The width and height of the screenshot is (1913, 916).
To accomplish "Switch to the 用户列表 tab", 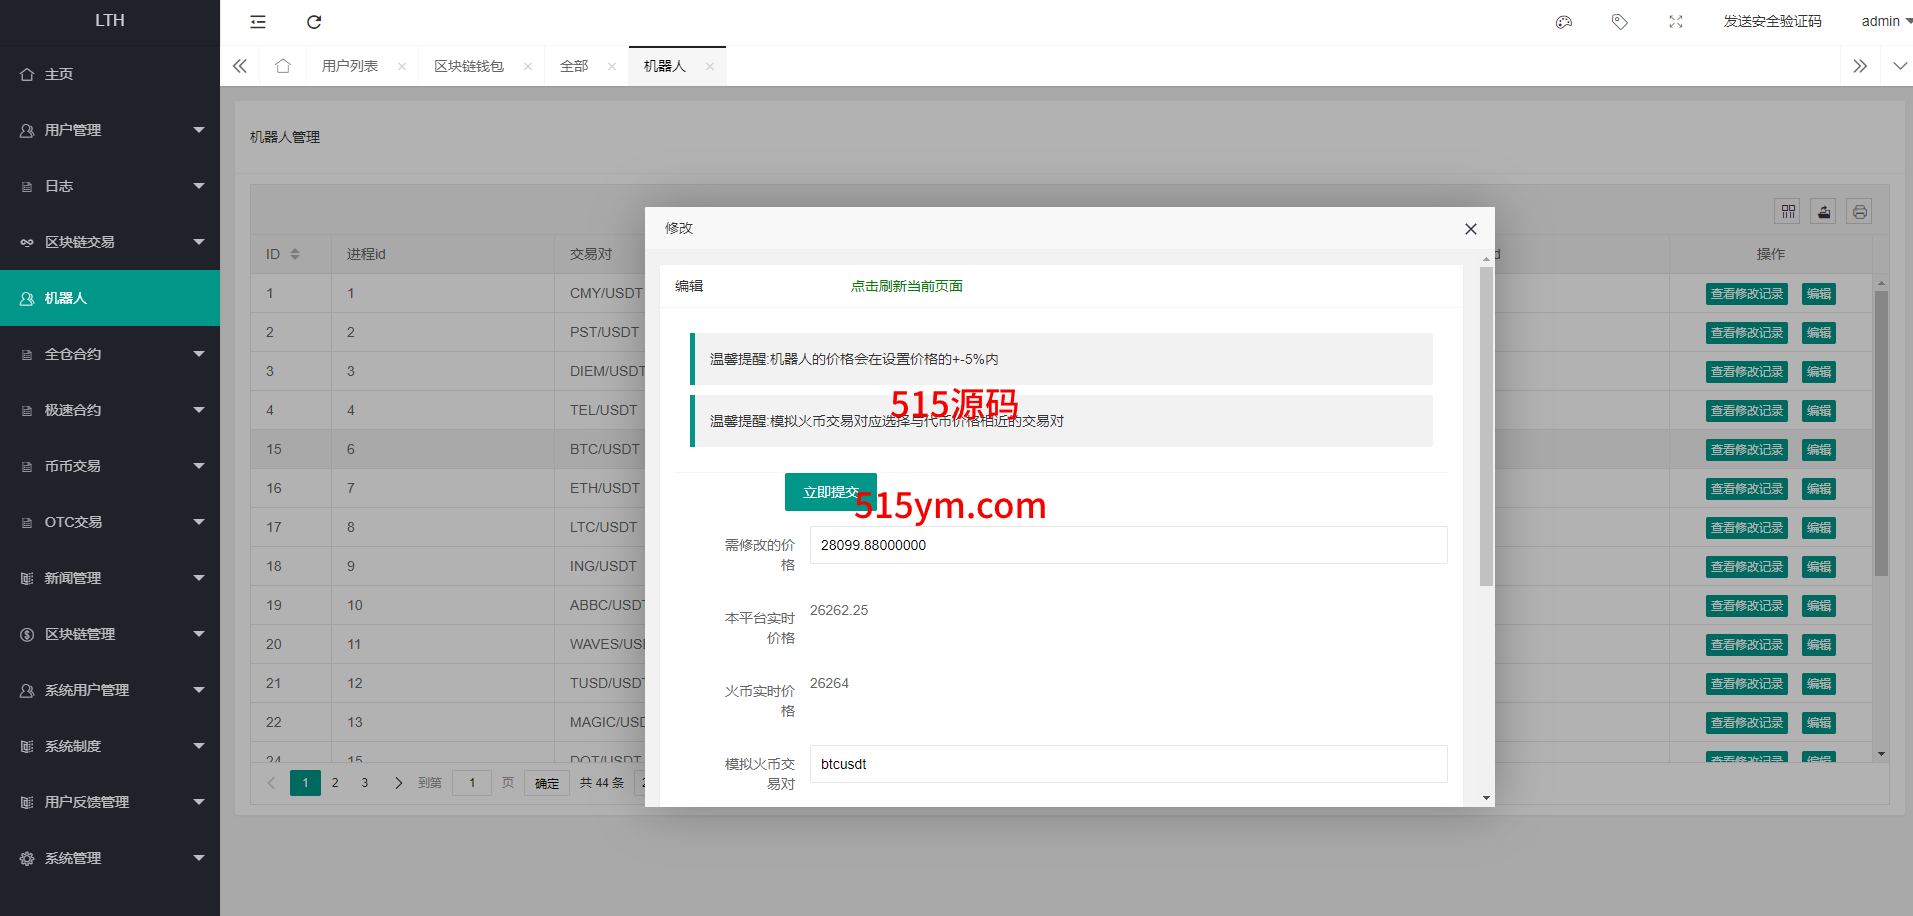I will point(350,66).
